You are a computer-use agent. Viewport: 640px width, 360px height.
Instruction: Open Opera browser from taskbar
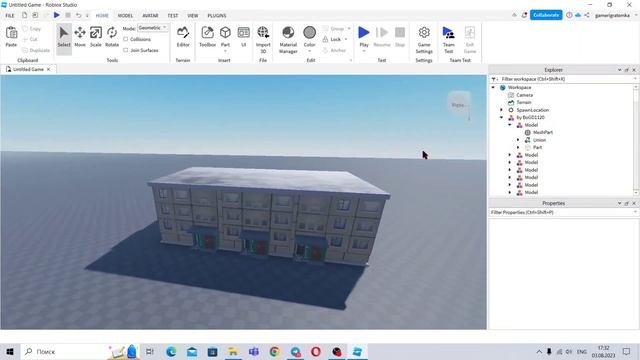tap(316, 351)
